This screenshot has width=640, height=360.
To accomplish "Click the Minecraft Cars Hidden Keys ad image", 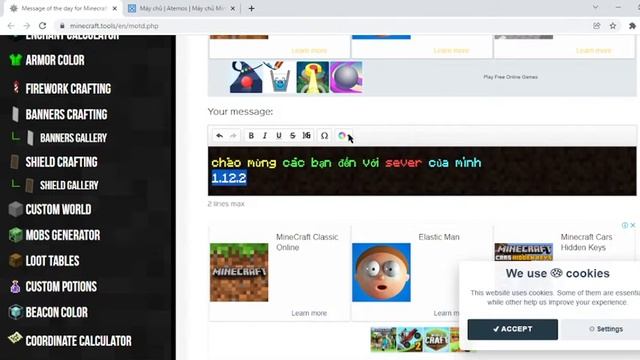I will [524, 252].
